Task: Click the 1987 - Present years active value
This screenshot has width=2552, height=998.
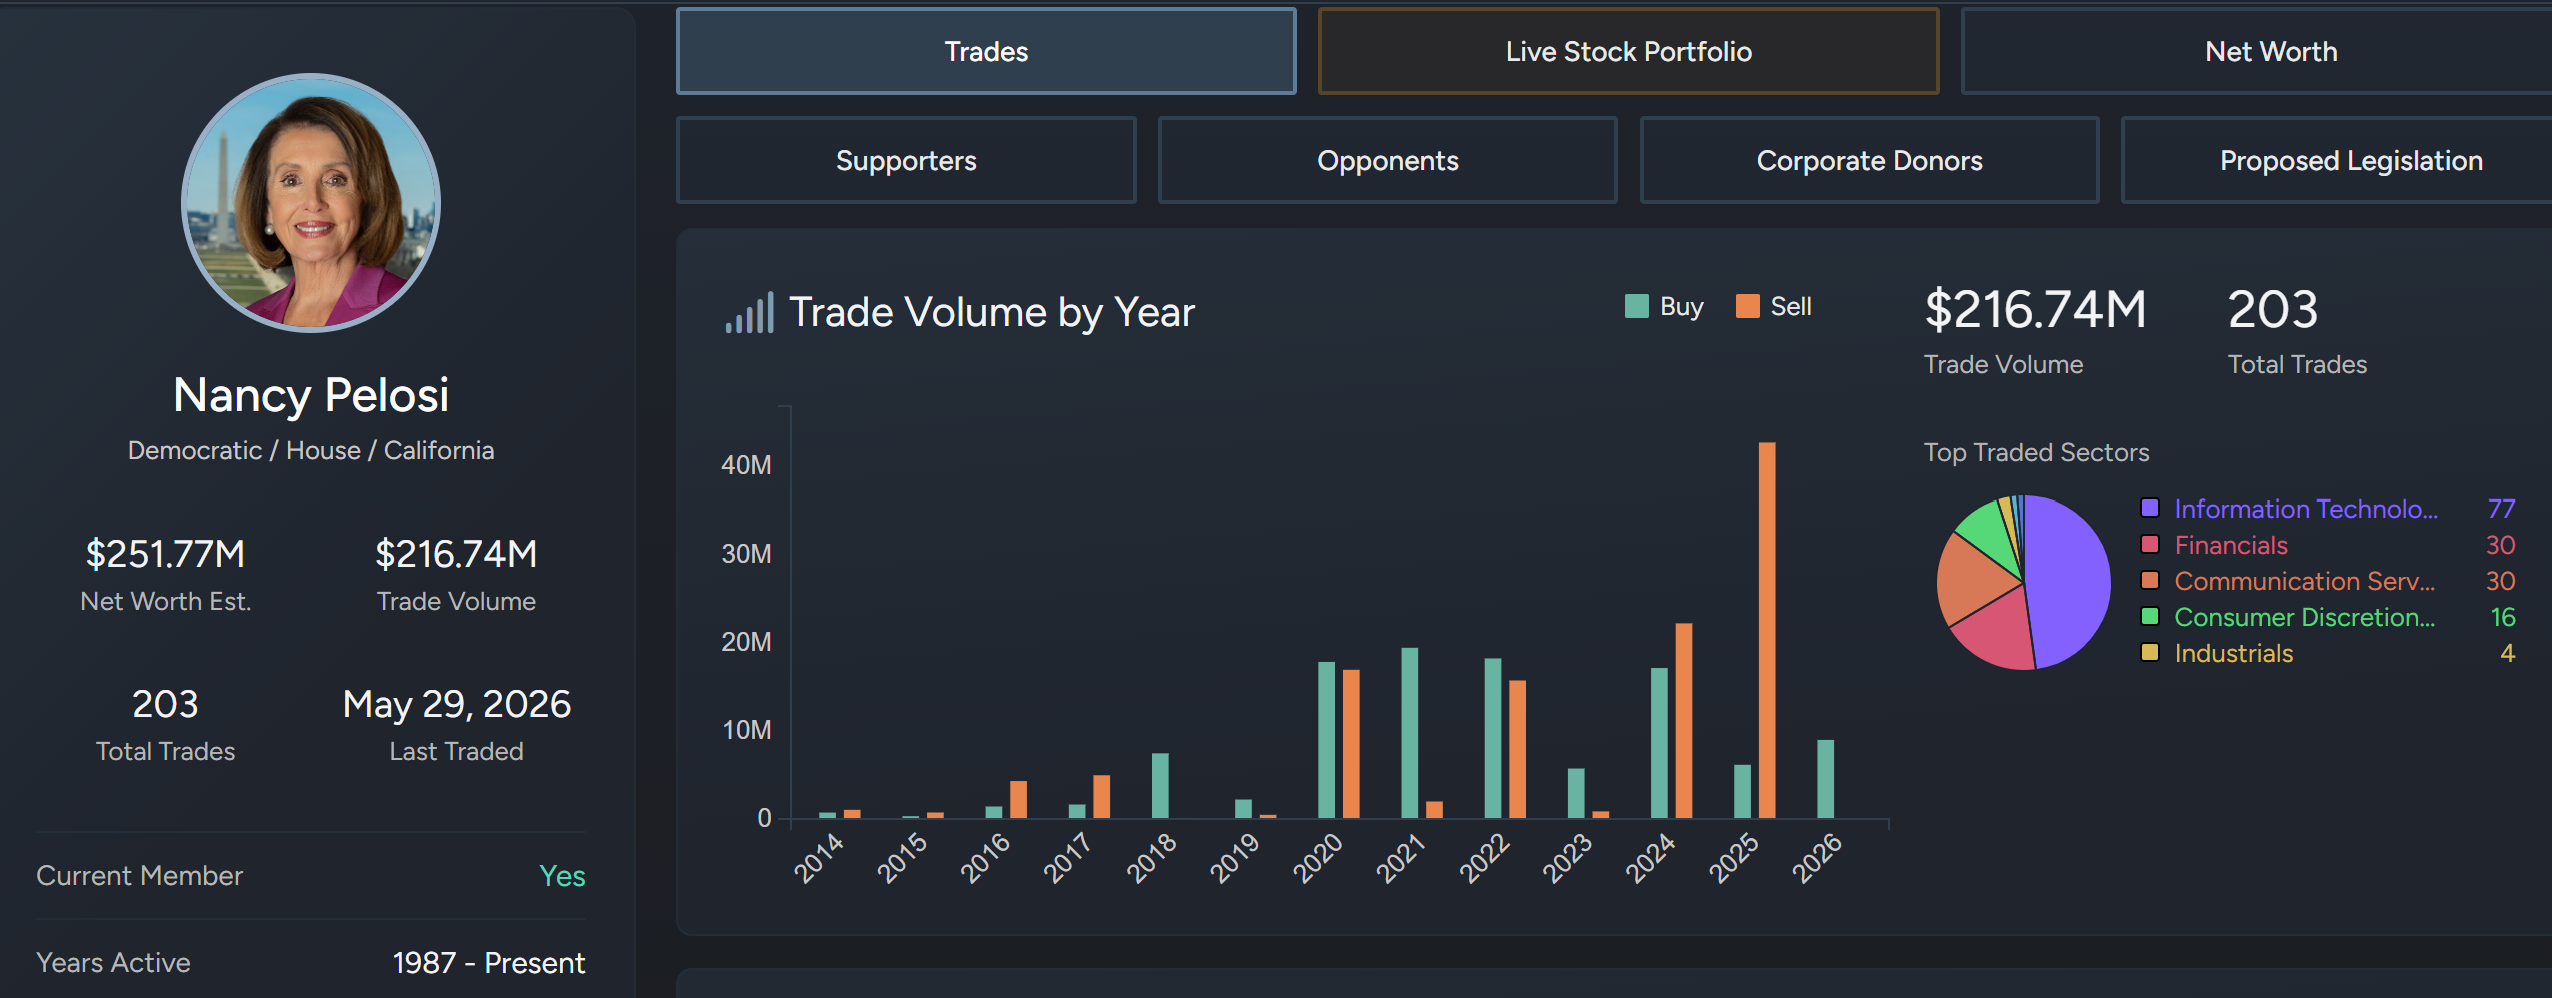Action: click(x=489, y=963)
